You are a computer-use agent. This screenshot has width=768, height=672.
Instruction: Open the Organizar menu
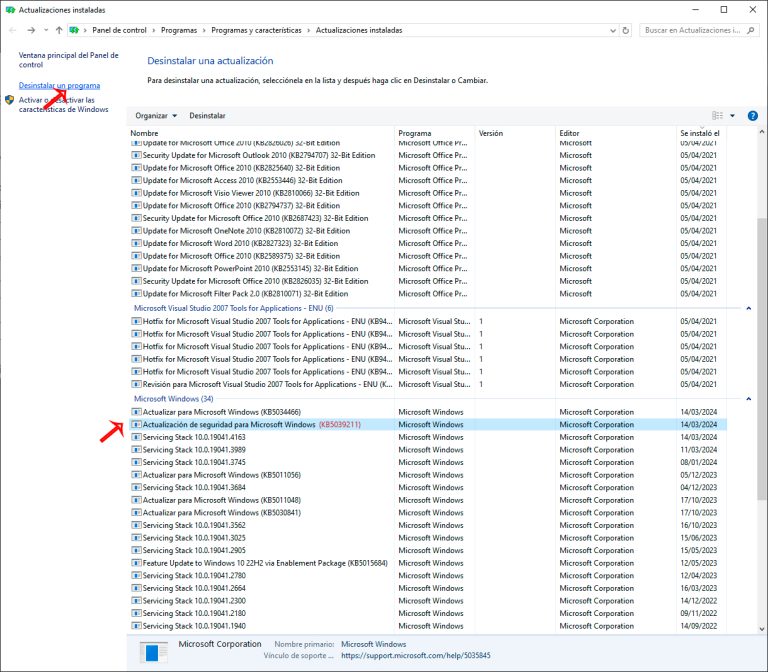click(156, 116)
